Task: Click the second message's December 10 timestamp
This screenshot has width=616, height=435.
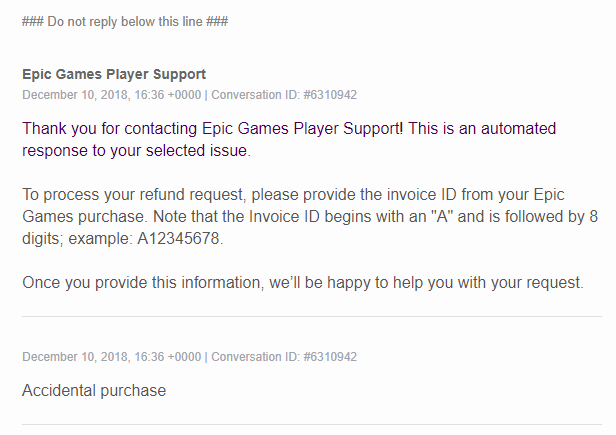Action: point(111,357)
